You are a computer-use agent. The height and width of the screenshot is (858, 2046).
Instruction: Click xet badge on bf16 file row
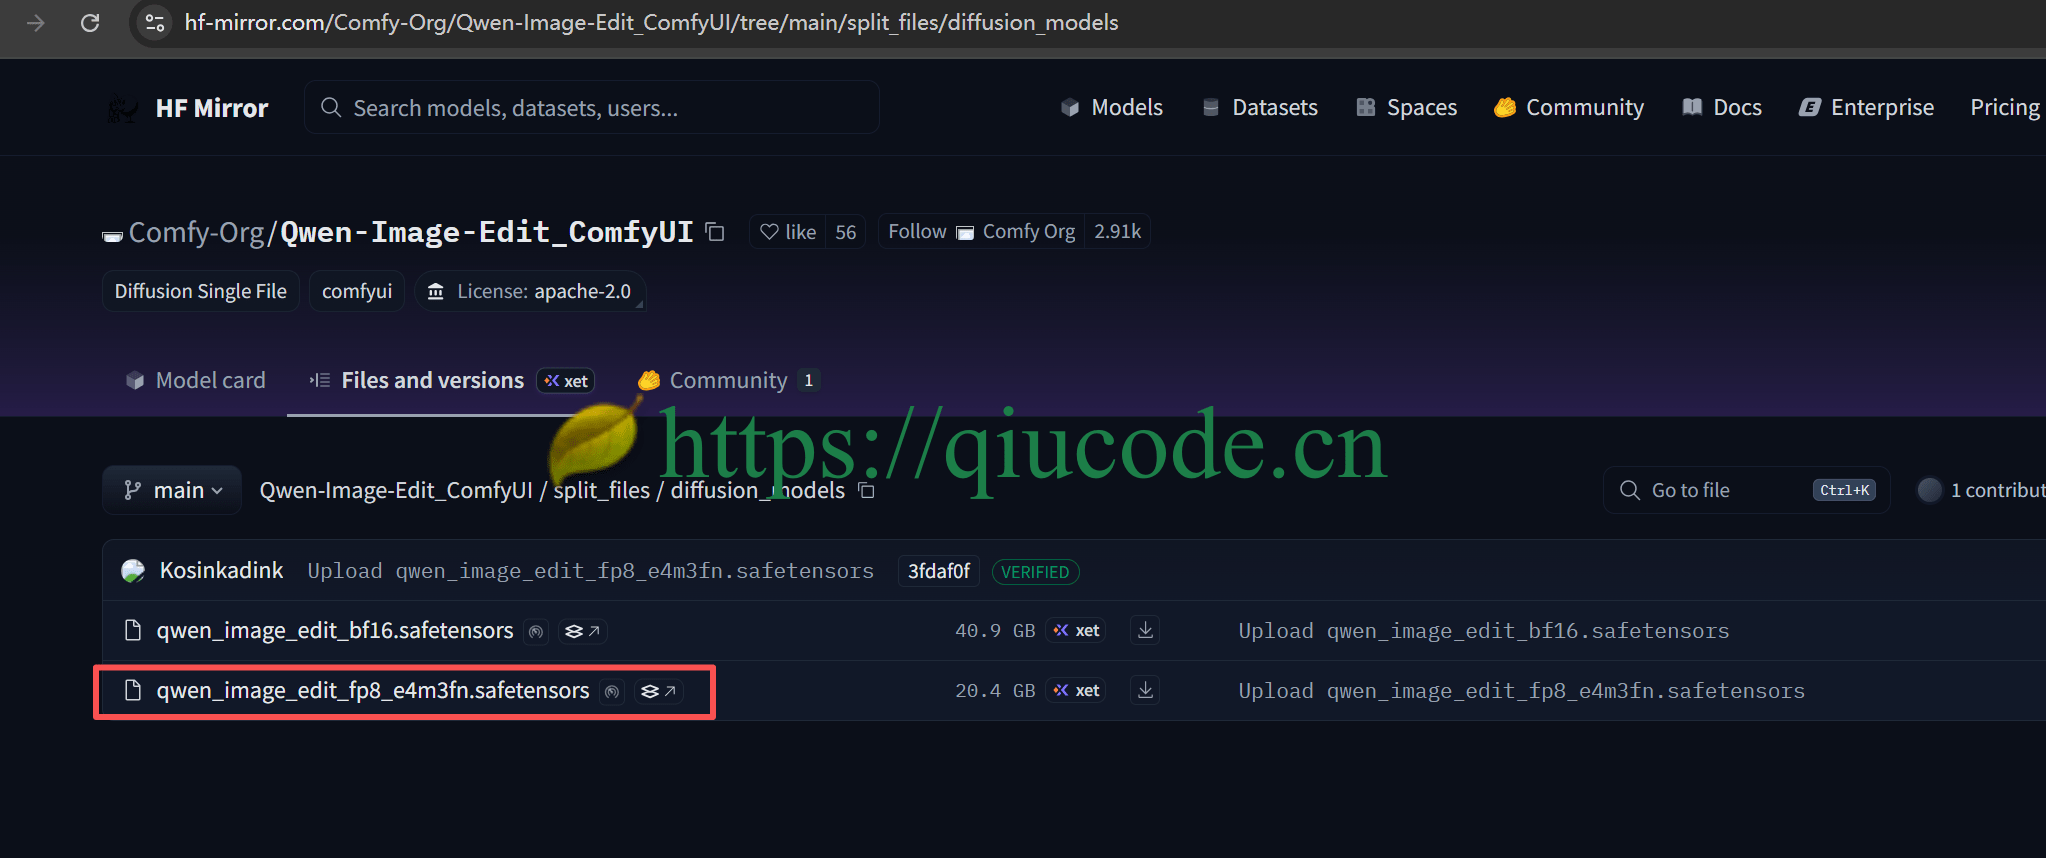(x=1076, y=631)
